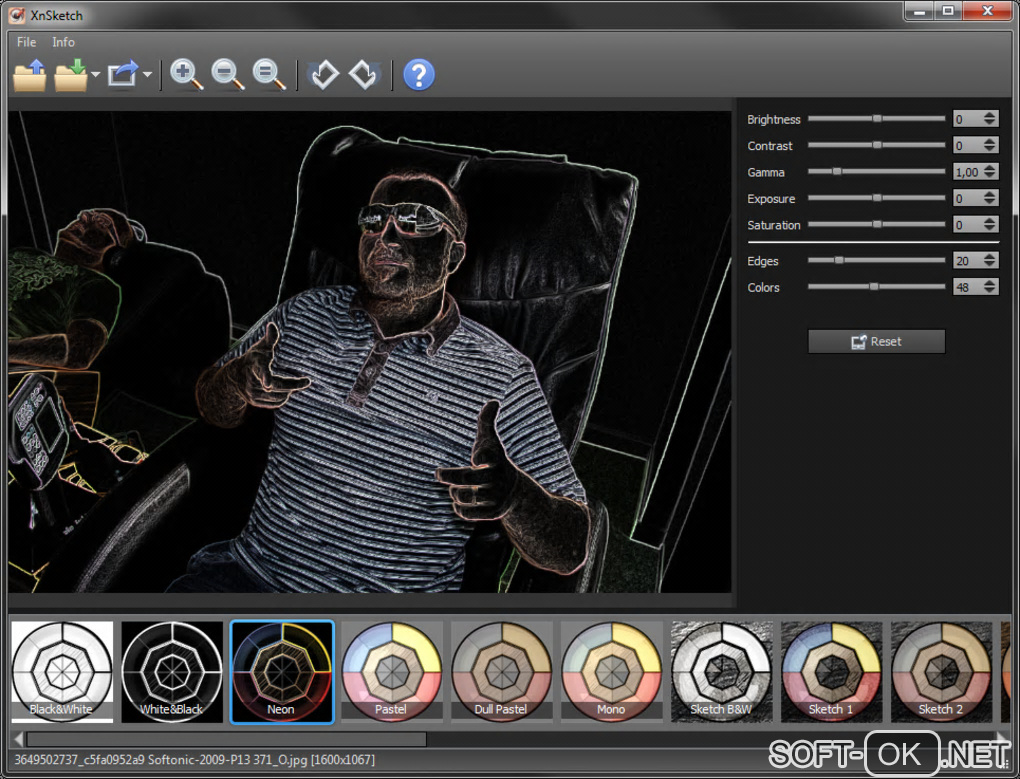Click the Contrast stepper arrows
Image resolution: width=1020 pixels, height=779 pixels.
coord(989,145)
